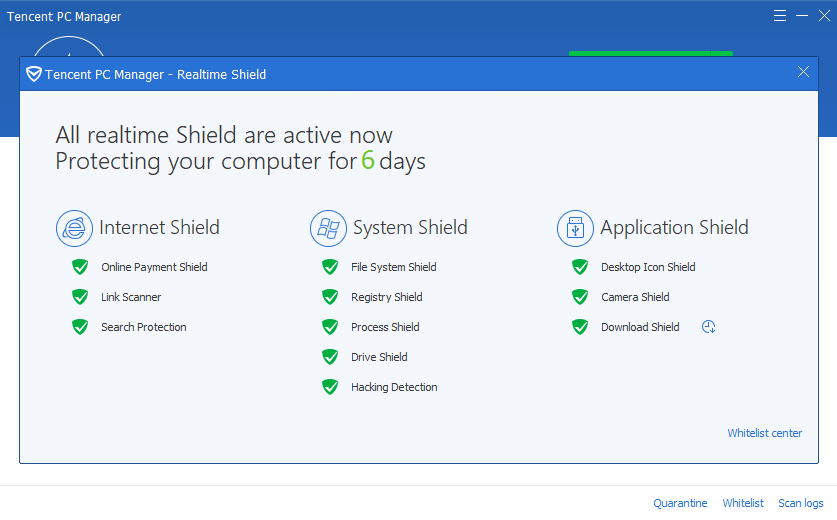This screenshot has height=520, width=837.
Task: Click the Application Shield USB icon
Action: tap(575, 228)
